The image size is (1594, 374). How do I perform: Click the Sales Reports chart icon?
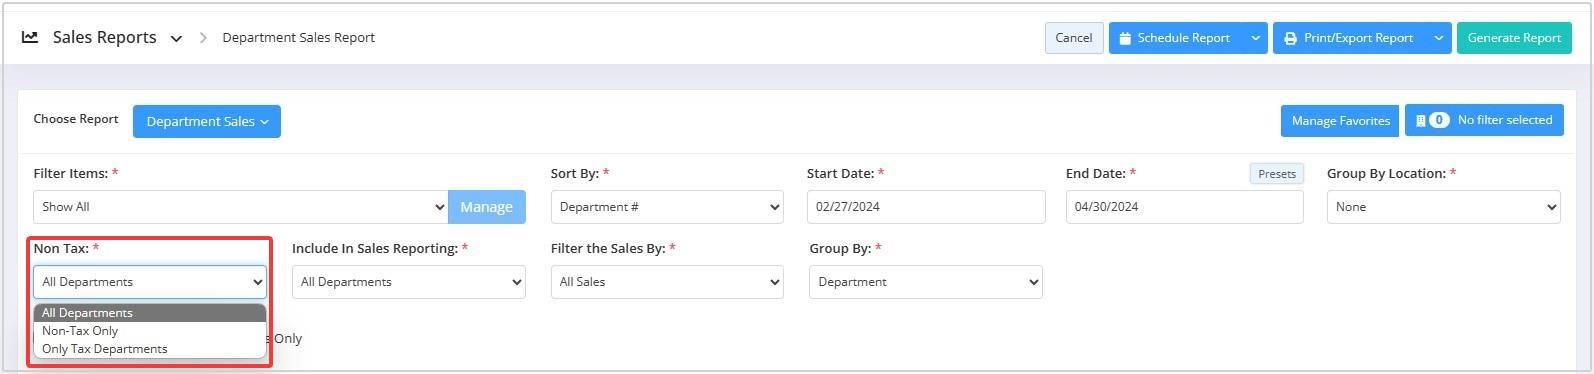(30, 37)
